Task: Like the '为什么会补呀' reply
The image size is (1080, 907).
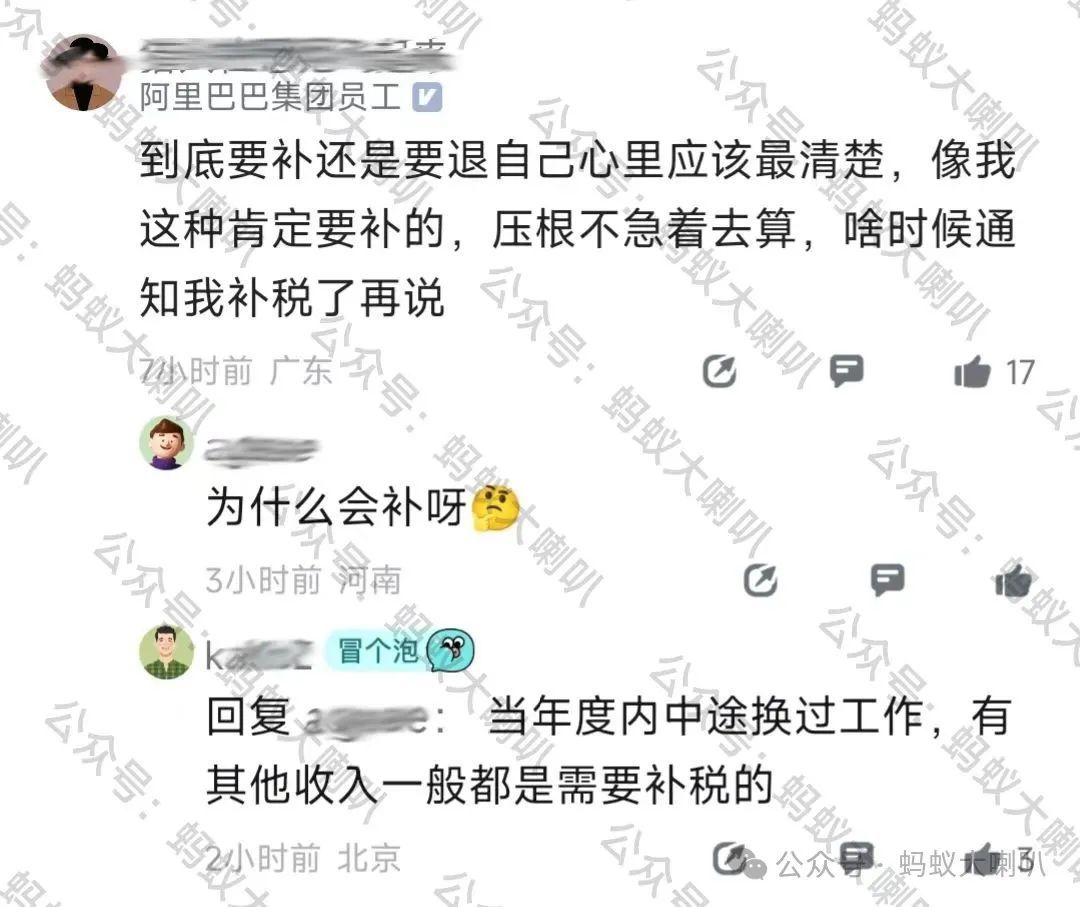Action: [x=1014, y=580]
